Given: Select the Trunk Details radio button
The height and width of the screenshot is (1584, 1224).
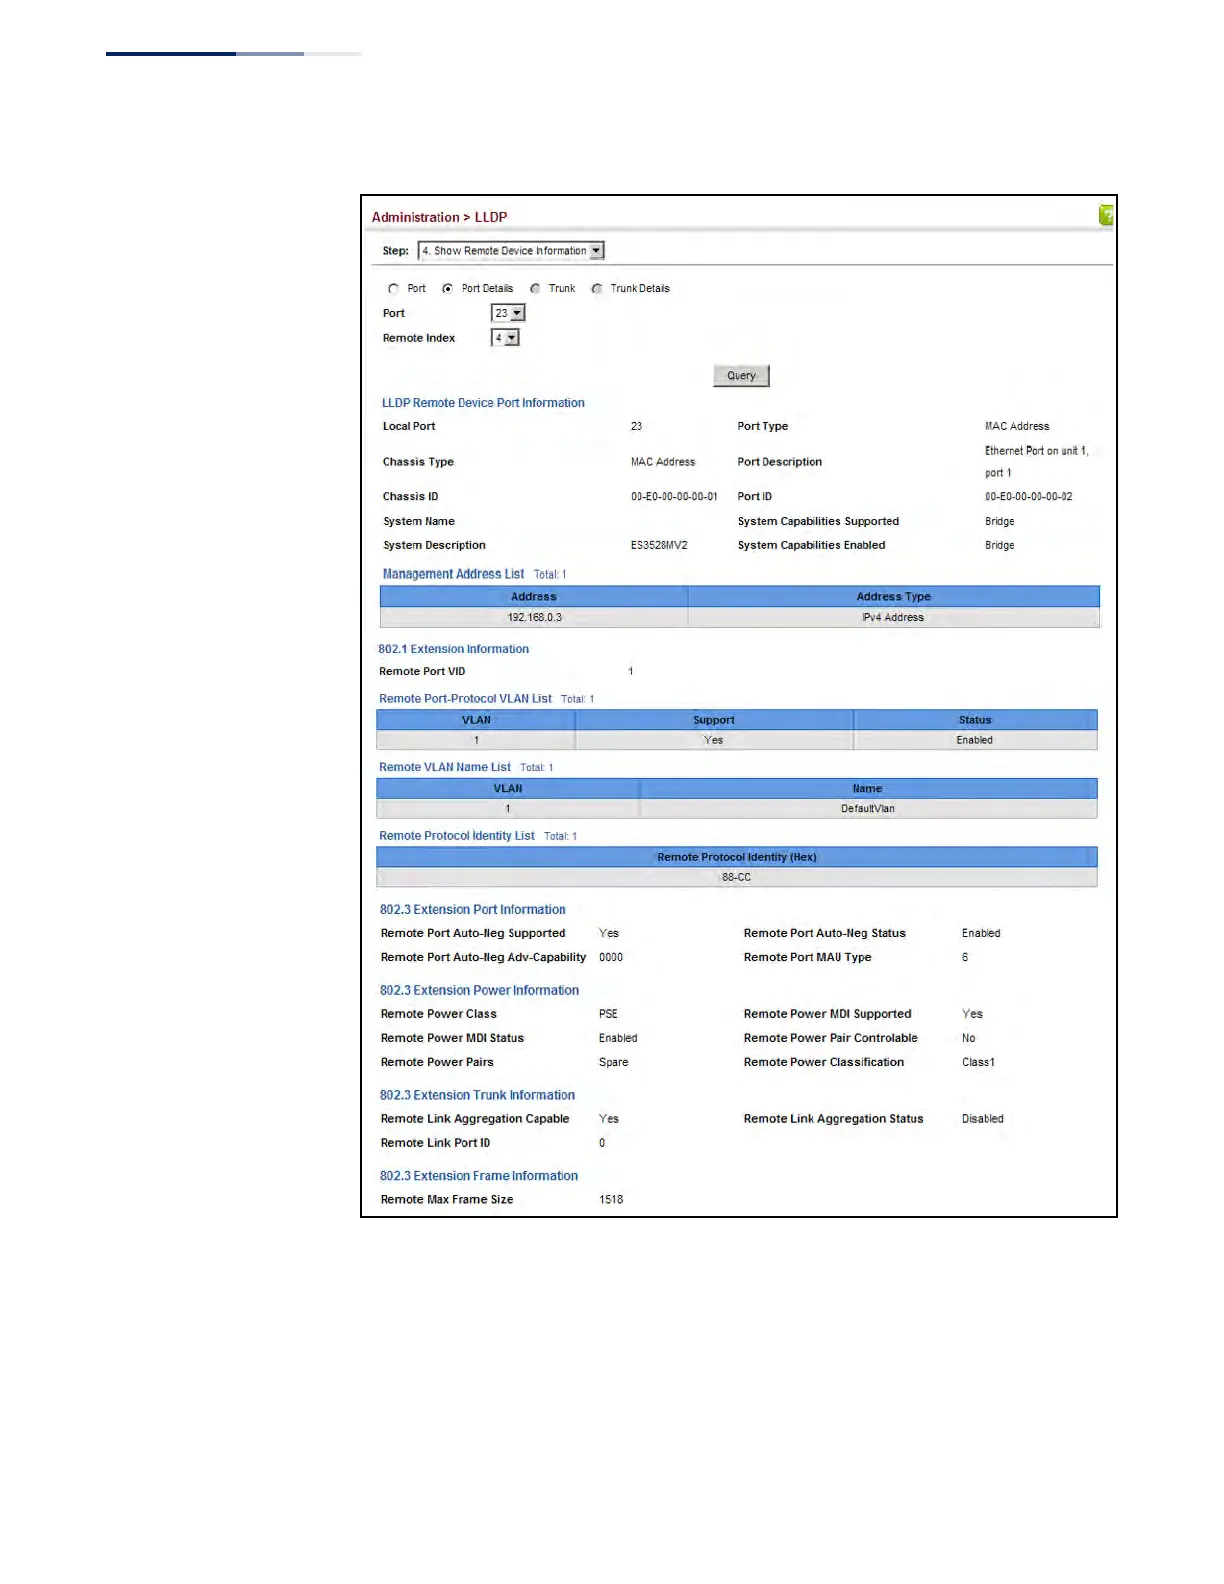Looking at the screenshot, I should pyautogui.click(x=597, y=289).
